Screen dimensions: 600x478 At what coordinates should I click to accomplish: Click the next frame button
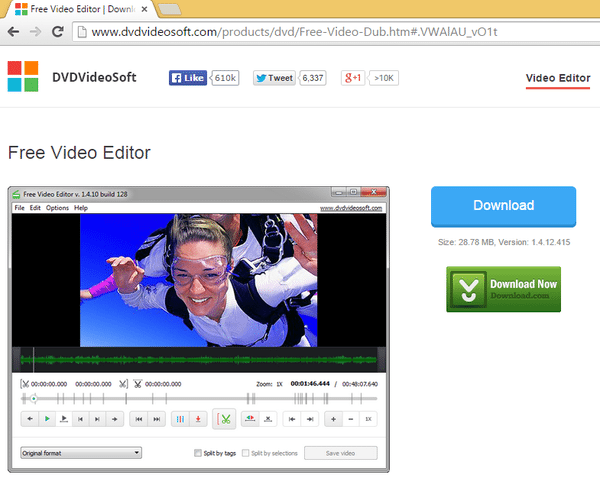(97, 419)
